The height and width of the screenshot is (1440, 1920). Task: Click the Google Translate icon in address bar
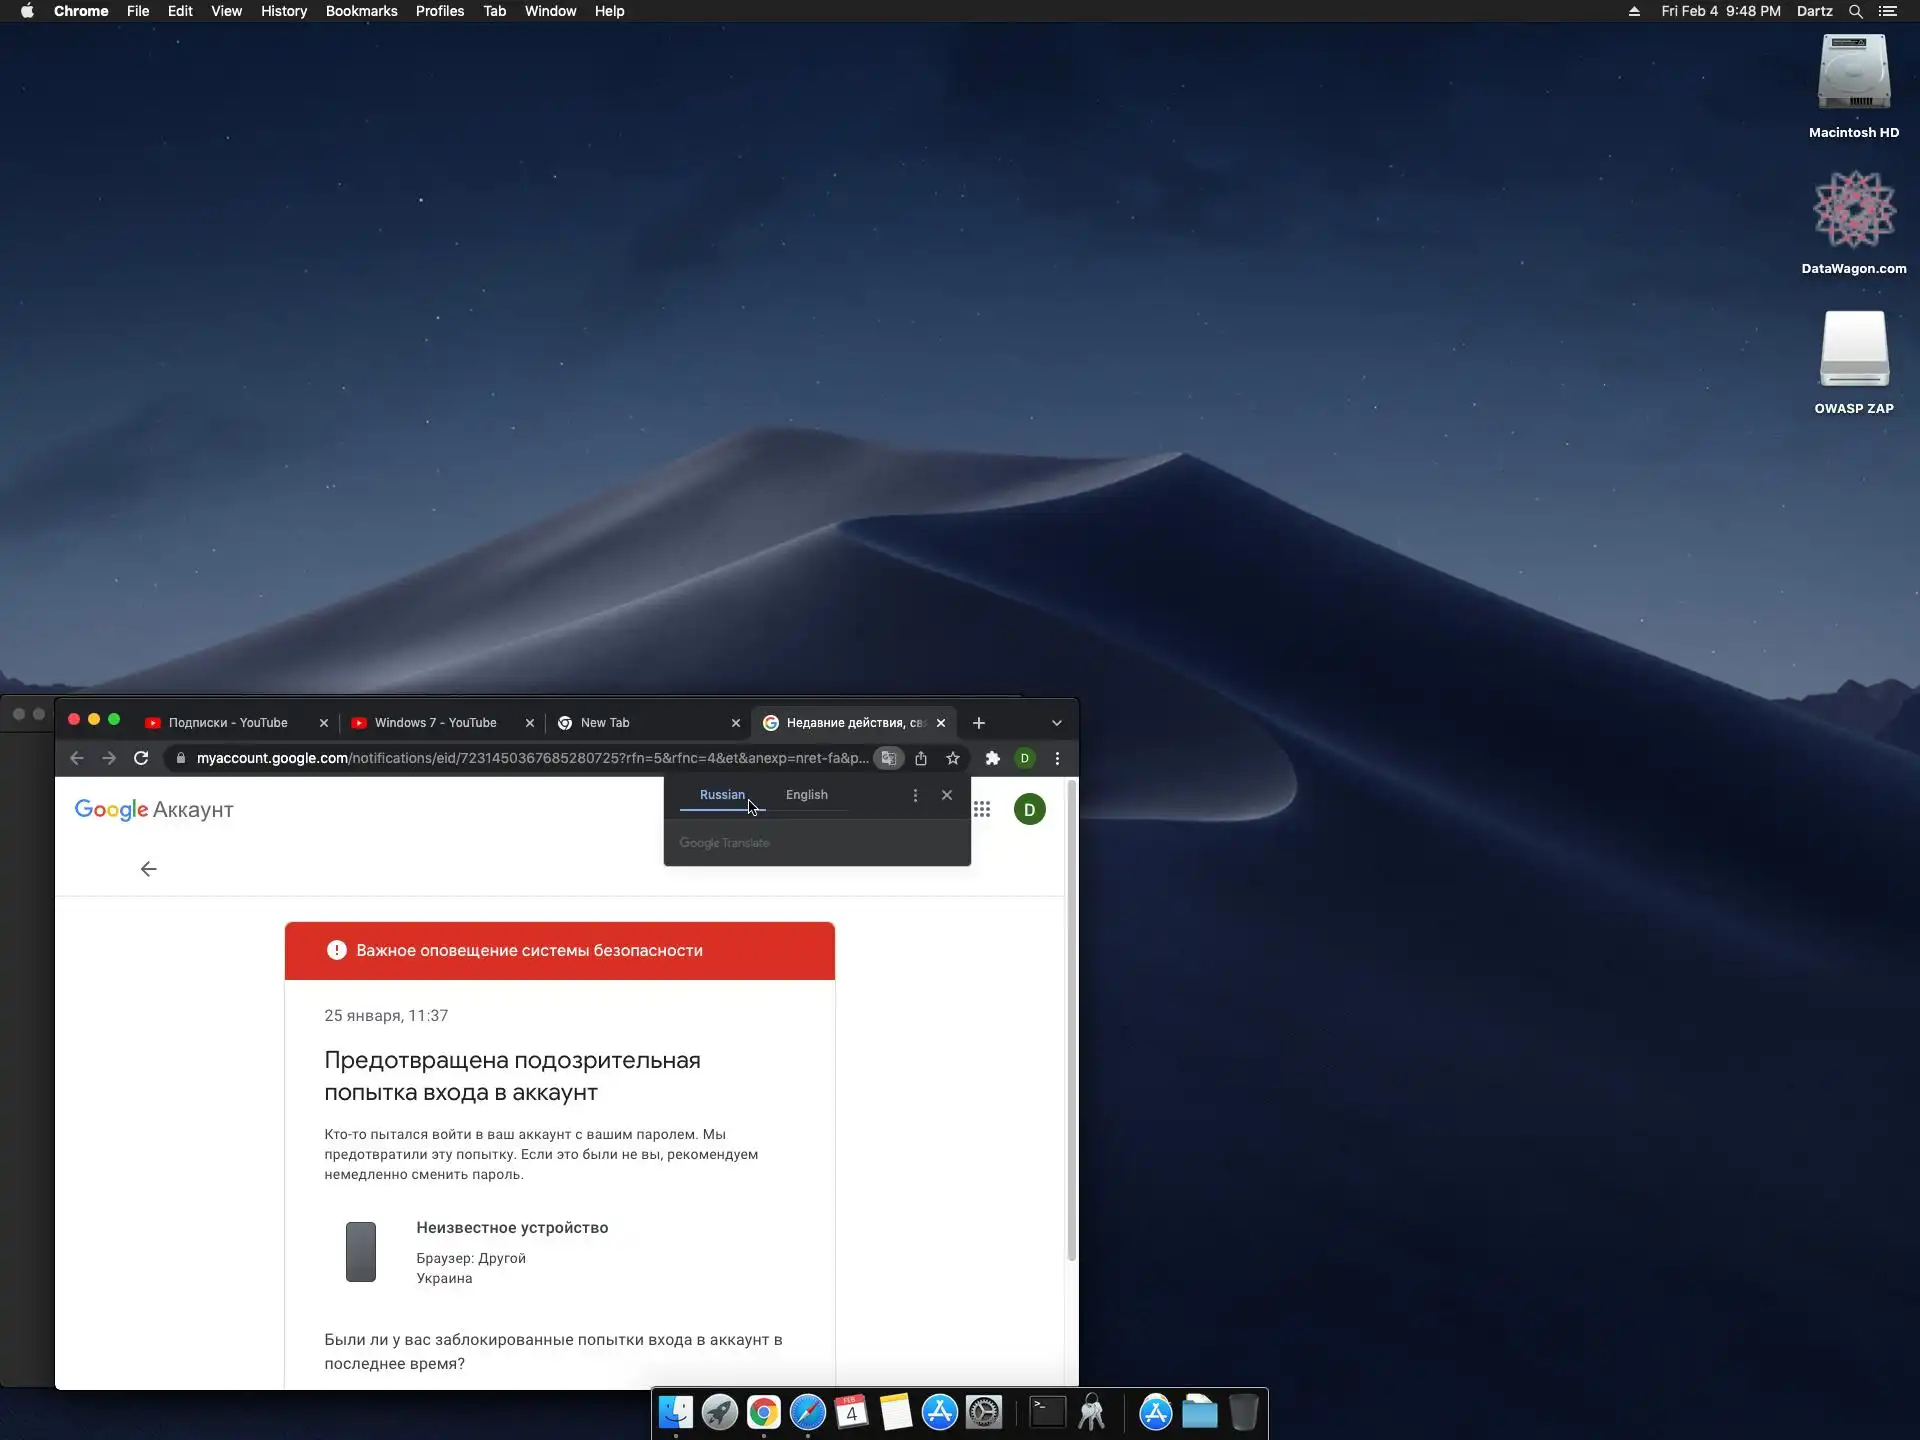point(888,758)
